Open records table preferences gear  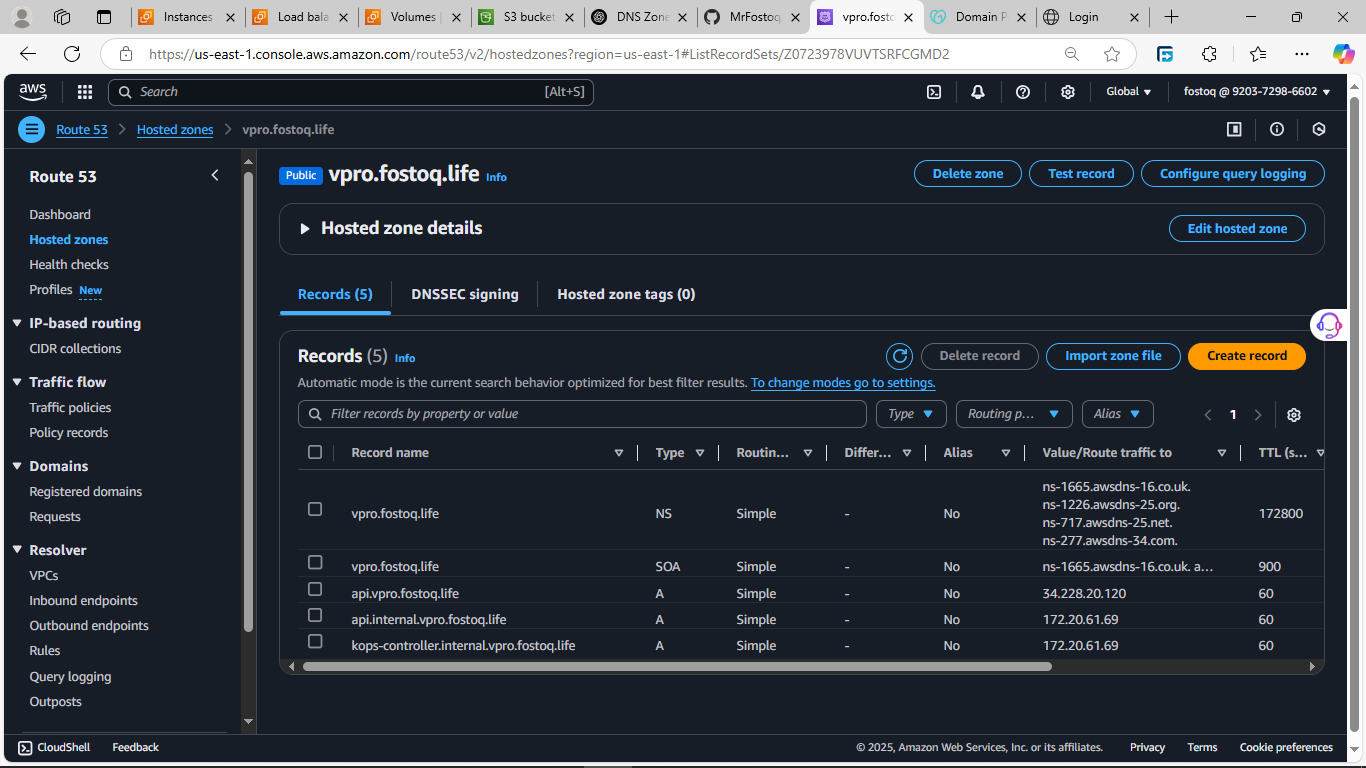pos(1294,415)
